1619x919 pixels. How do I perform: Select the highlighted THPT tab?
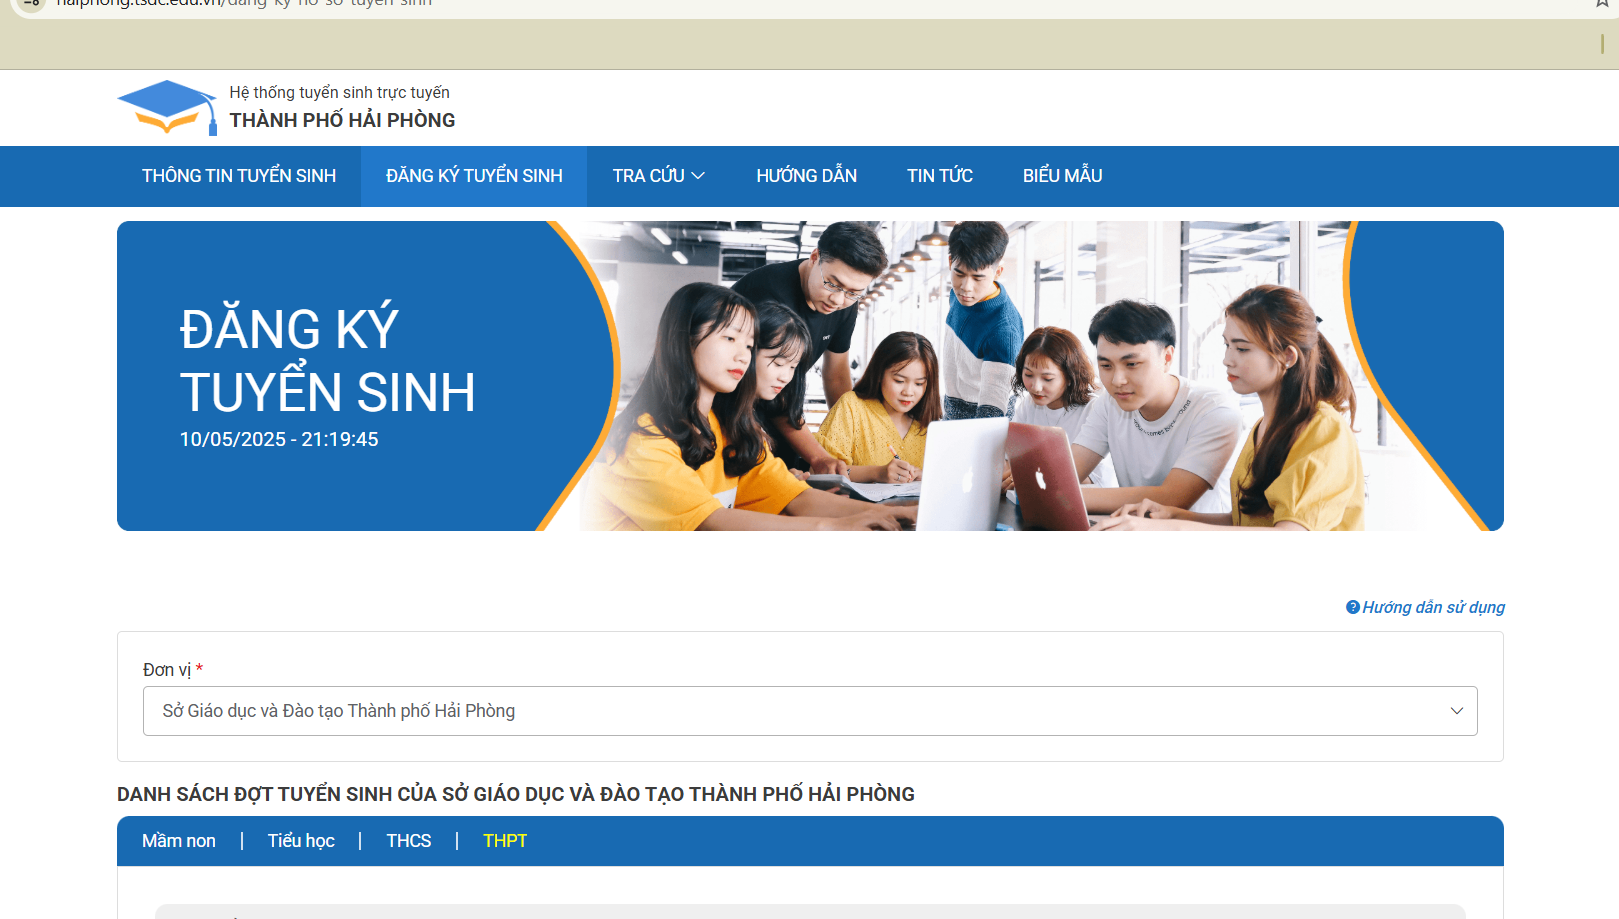coord(505,841)
